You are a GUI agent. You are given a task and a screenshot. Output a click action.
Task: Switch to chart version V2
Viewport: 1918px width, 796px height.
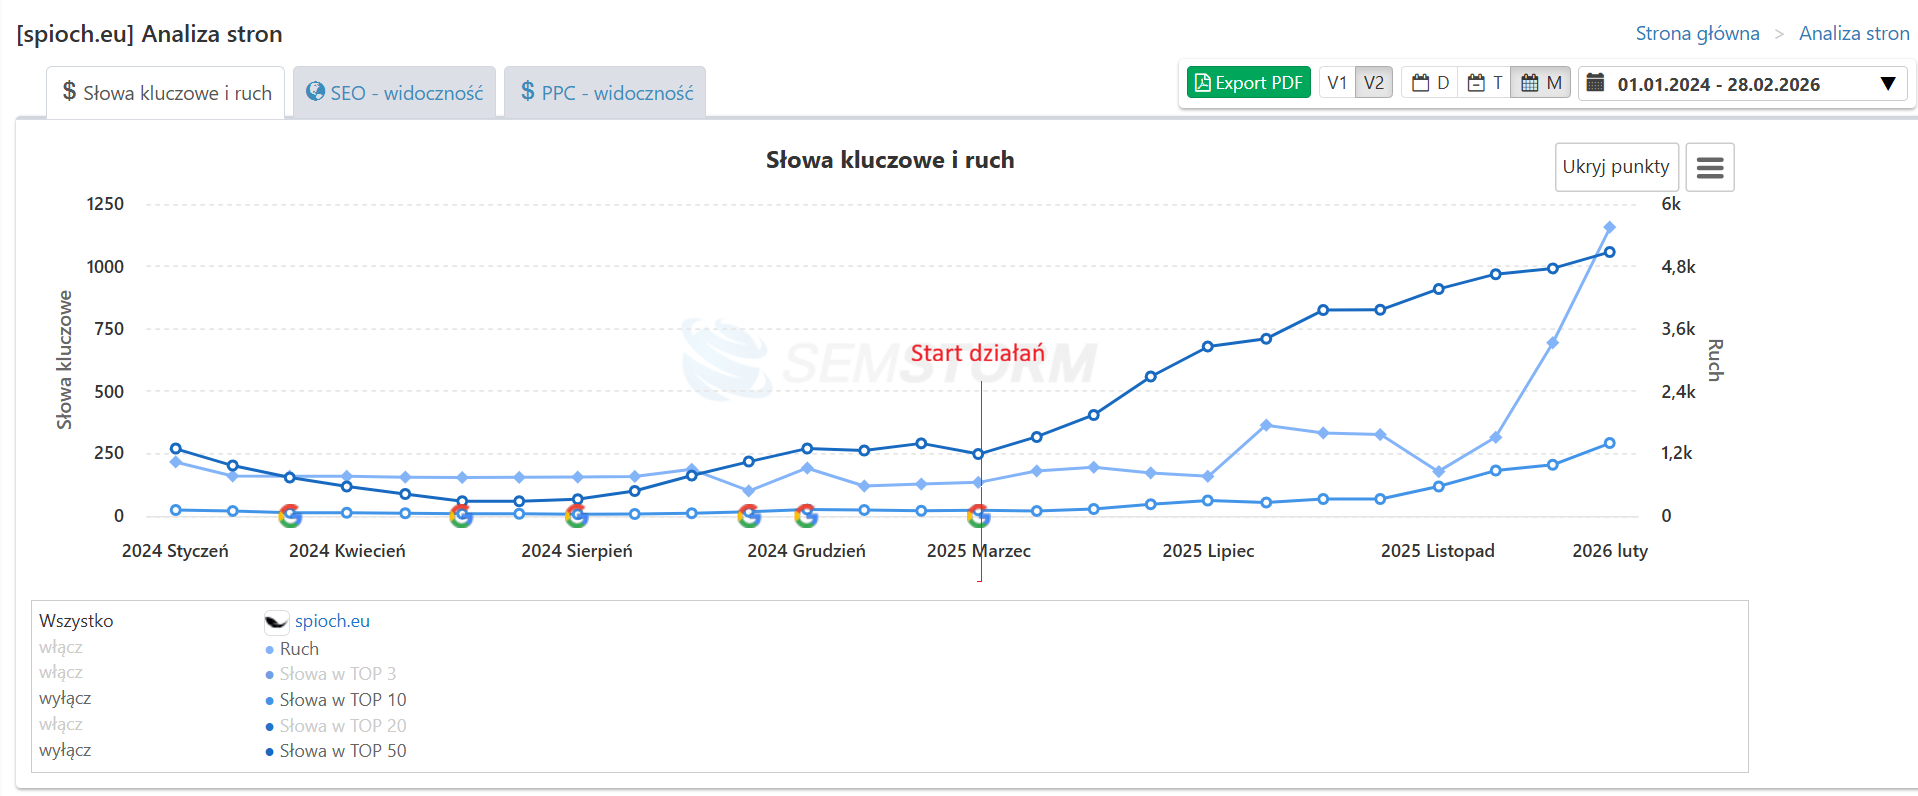click(x=1374, y=83)
